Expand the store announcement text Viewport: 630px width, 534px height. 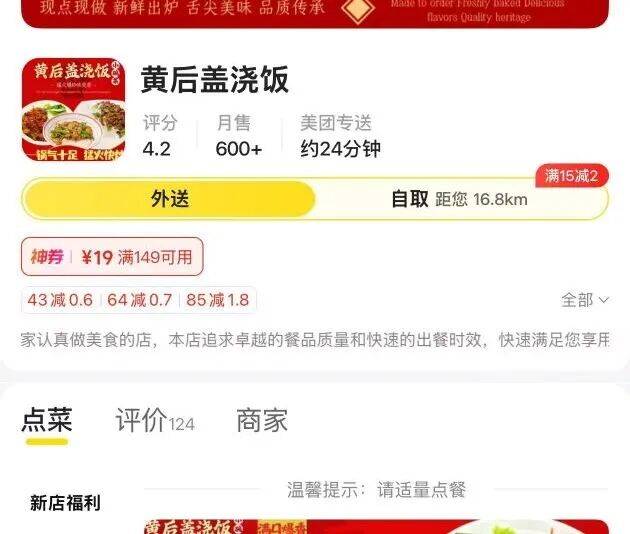[x=315, y=340]
